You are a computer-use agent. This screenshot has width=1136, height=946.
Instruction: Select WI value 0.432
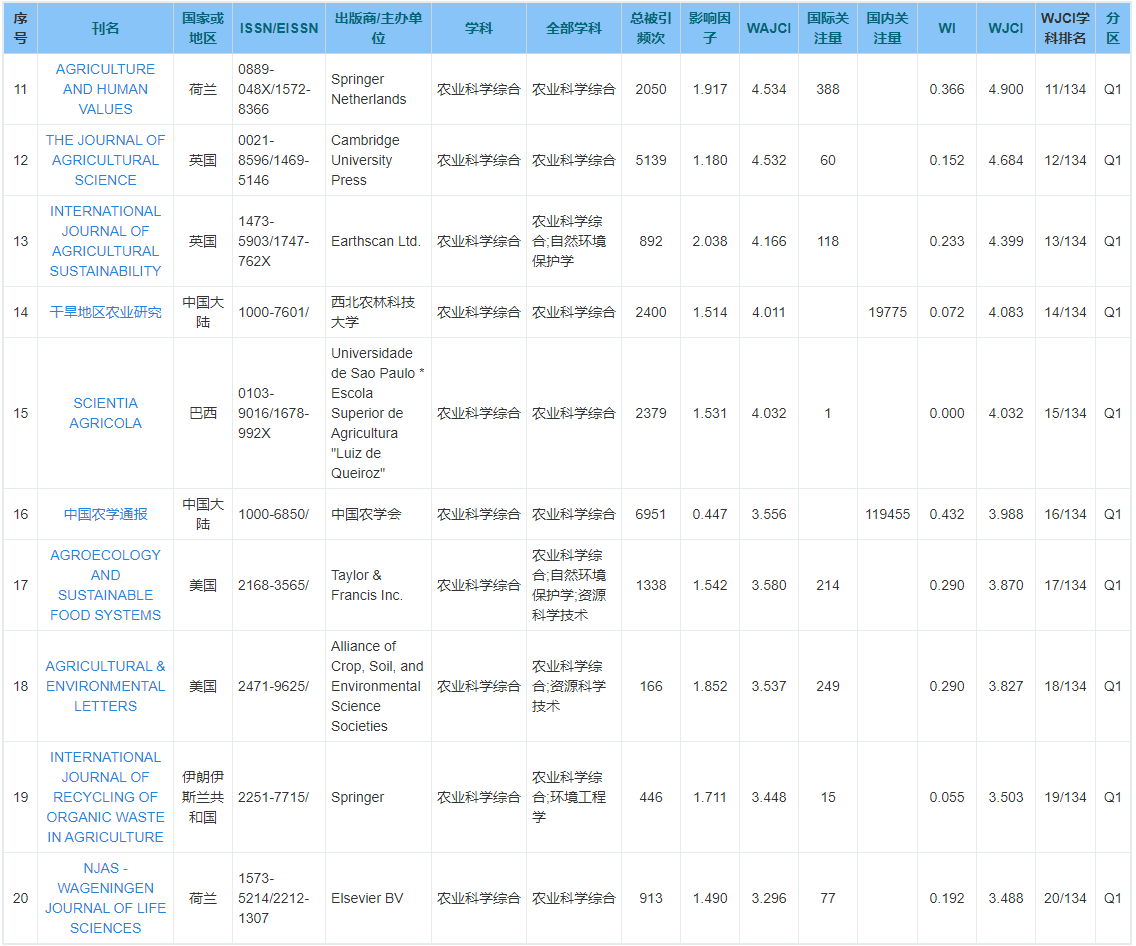click(947, 514)
